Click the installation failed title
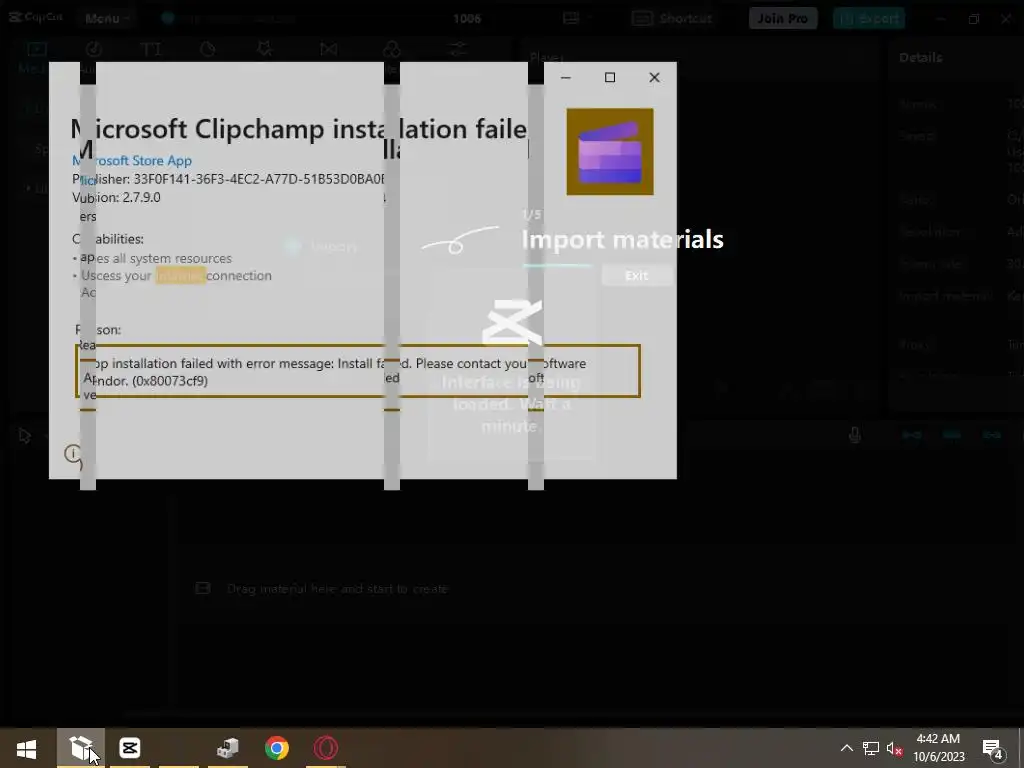Viewport: 1024px width, 768px height. pos(299,129)
